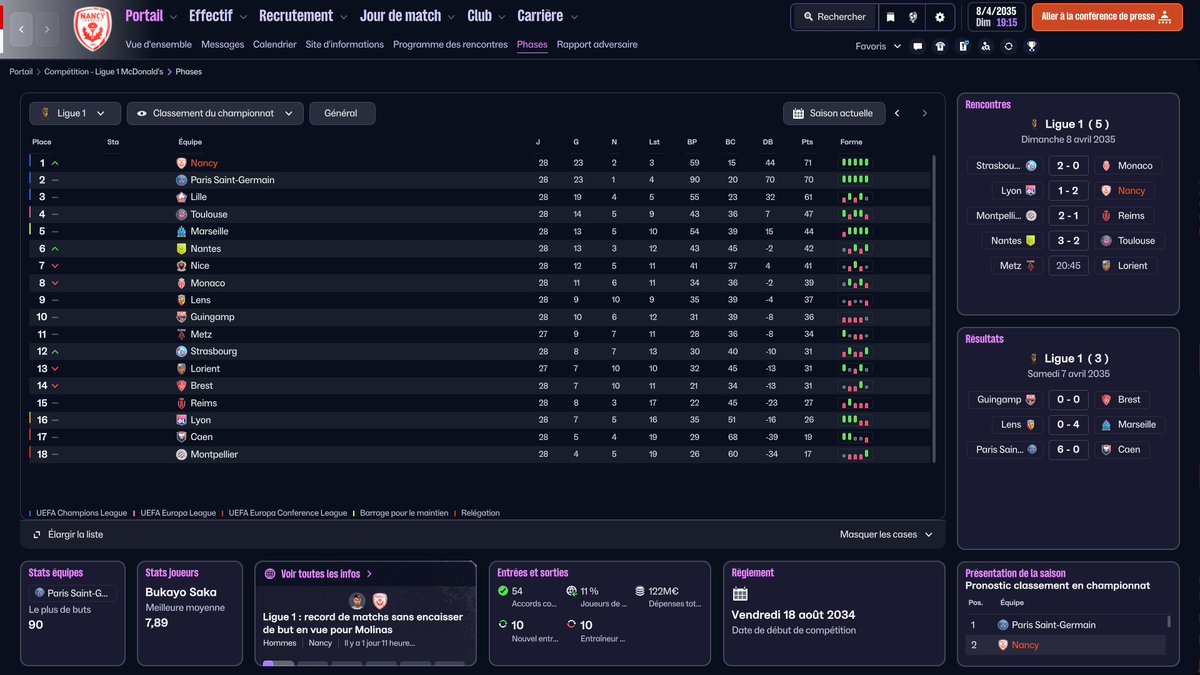Viewport: 1200px width, 675px height.
Task: Click the Élargir la liste link
Action: pos(75,534)
